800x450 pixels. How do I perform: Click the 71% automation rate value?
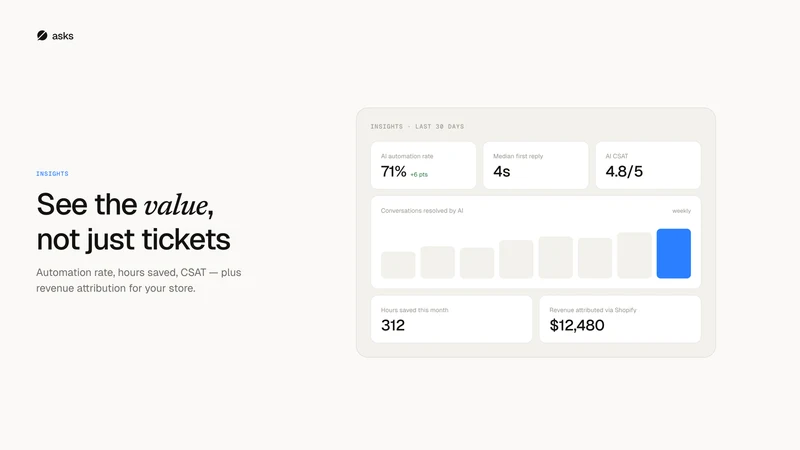393,171
